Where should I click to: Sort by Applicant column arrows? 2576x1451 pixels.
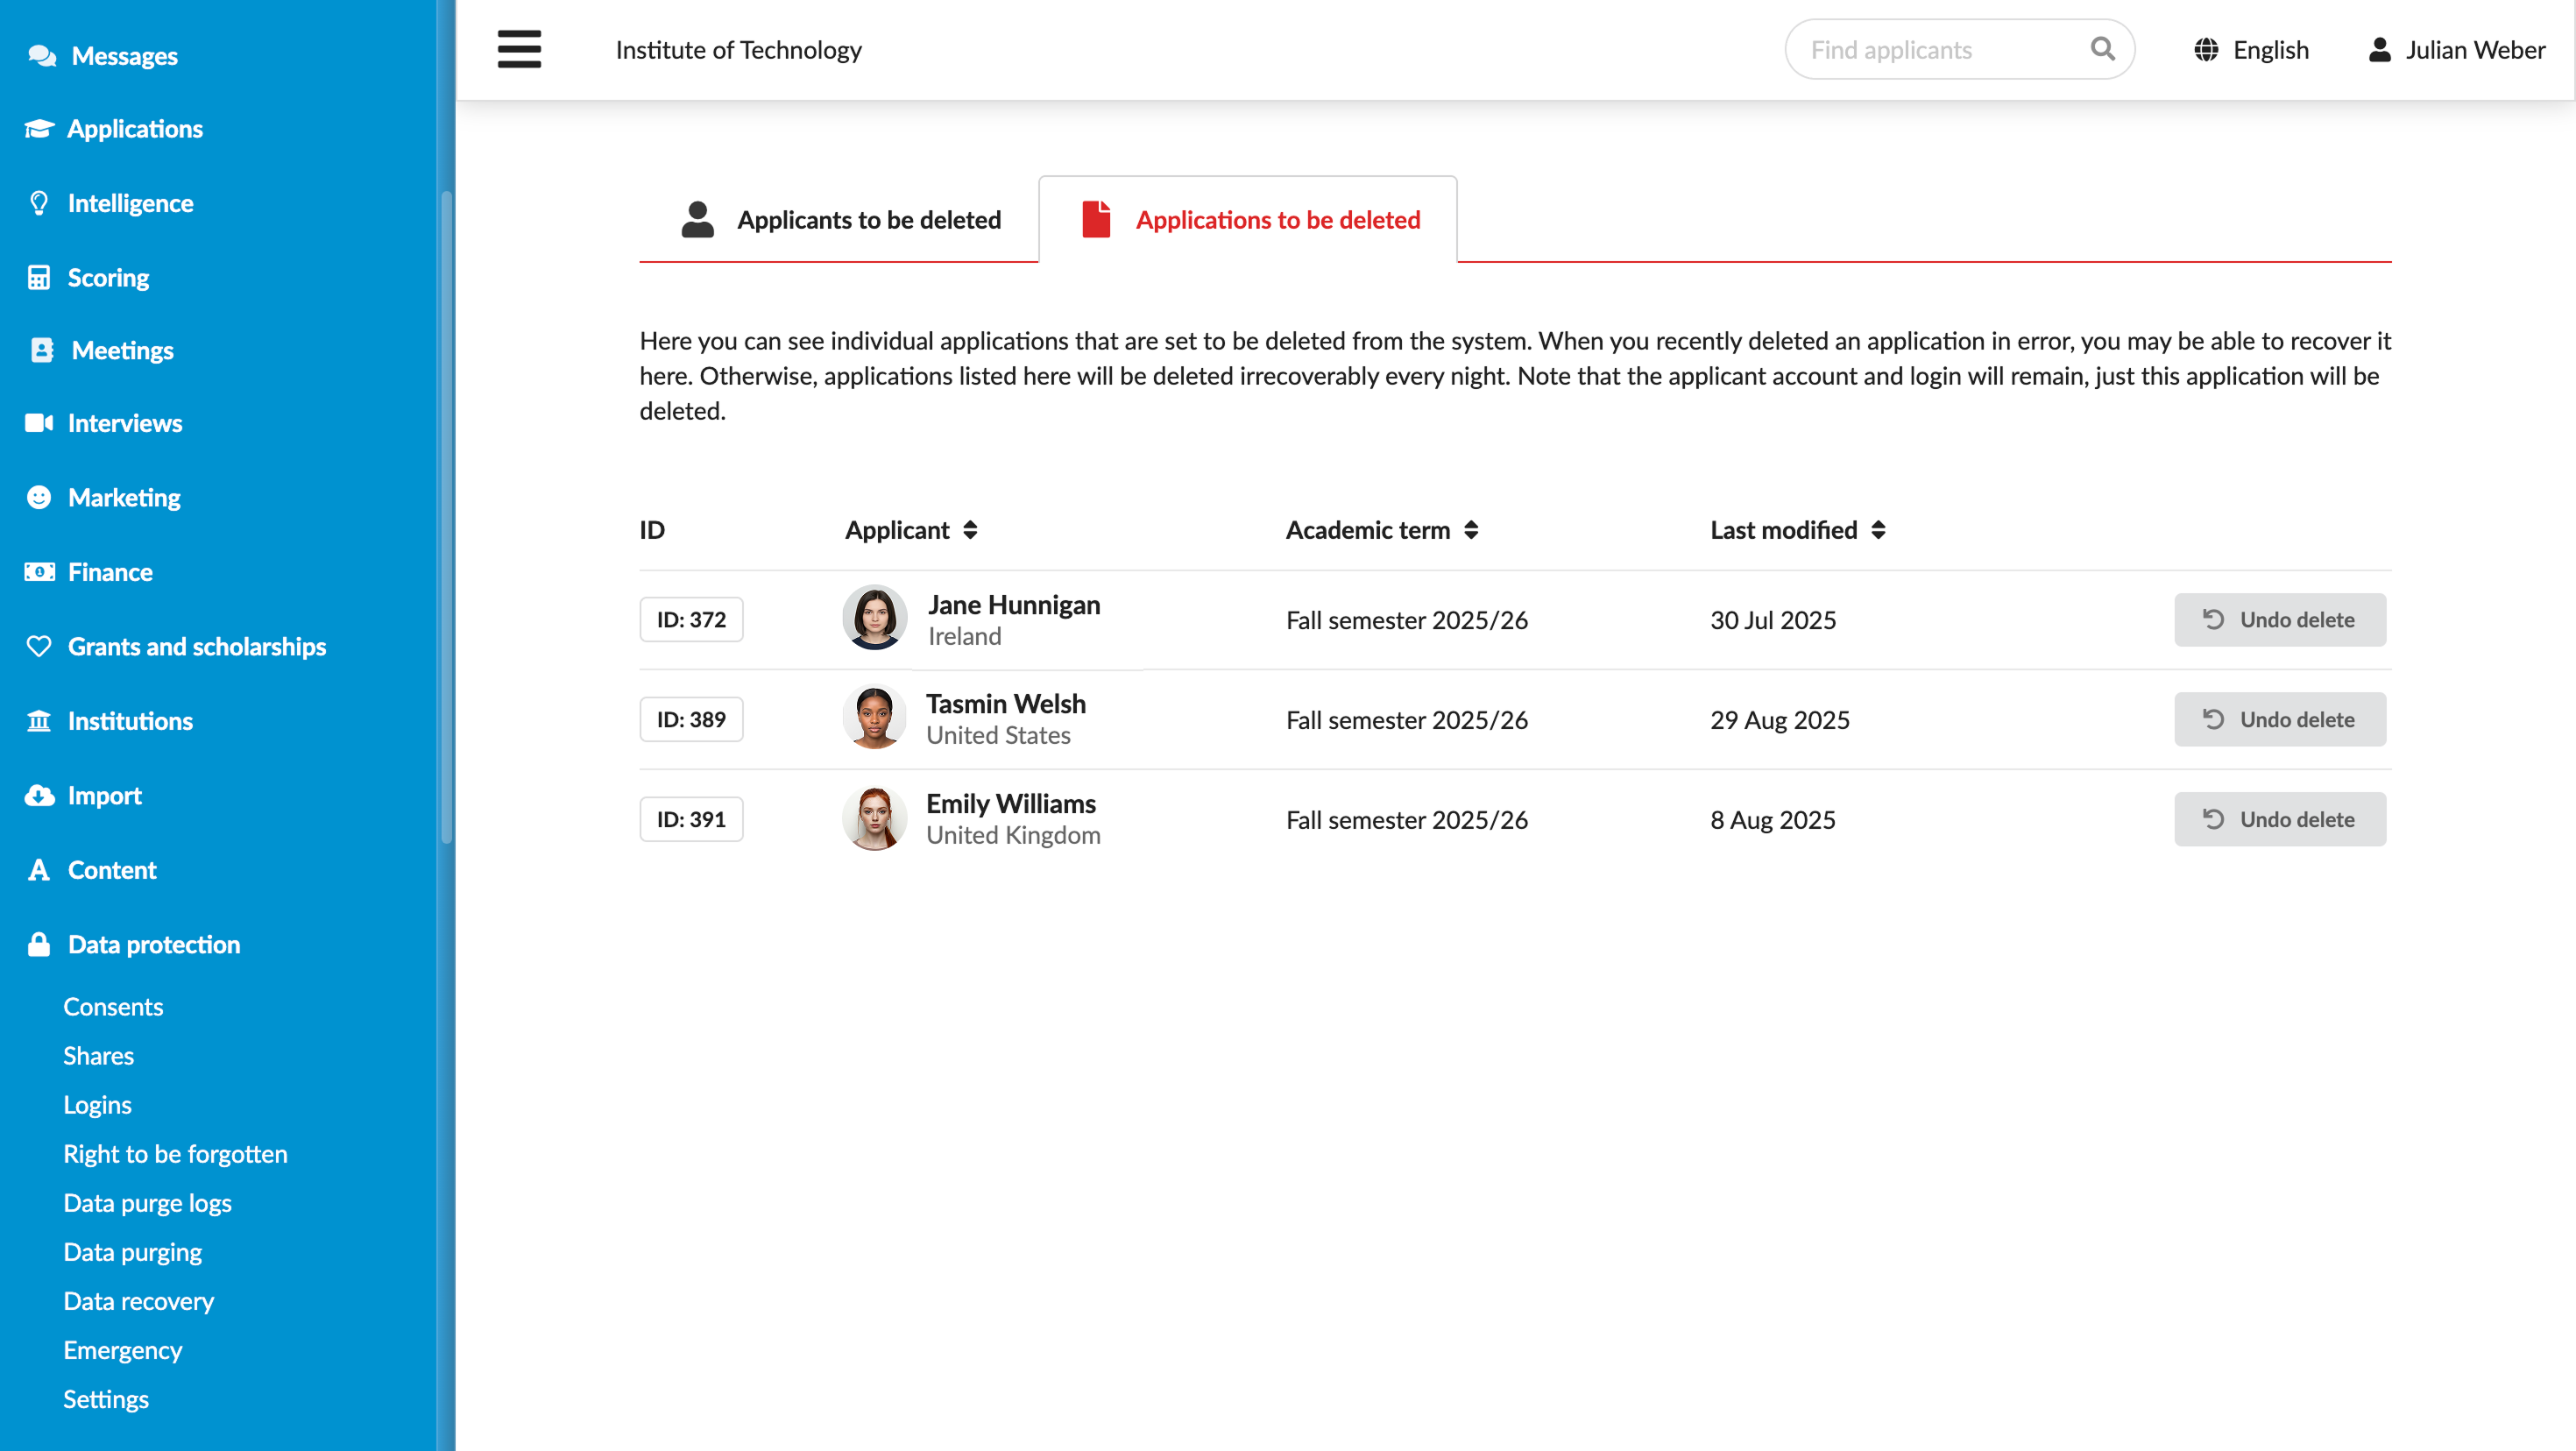coord(970,530)
